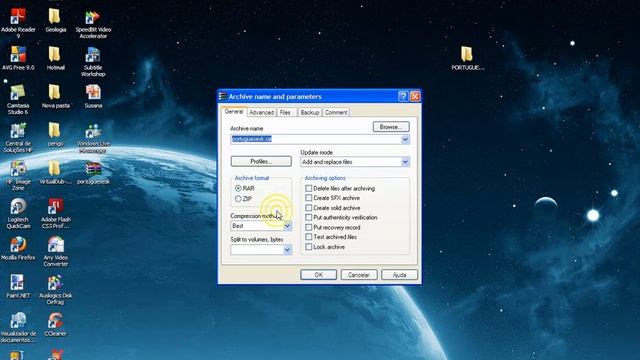Enable Put recovery record
The image size is (640, 360).
[x=309, y=227]
